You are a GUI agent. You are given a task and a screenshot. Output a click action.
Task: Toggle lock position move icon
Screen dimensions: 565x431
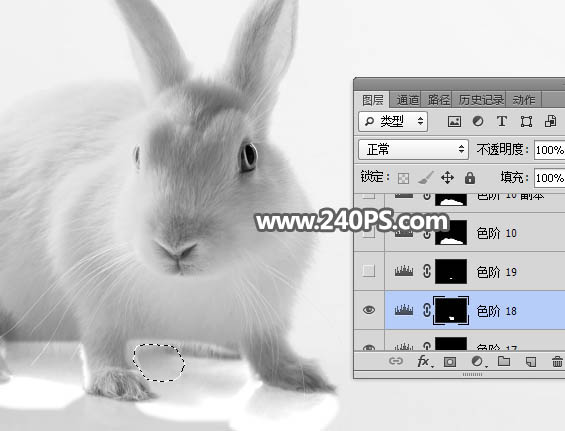click(x=447, y=178)
